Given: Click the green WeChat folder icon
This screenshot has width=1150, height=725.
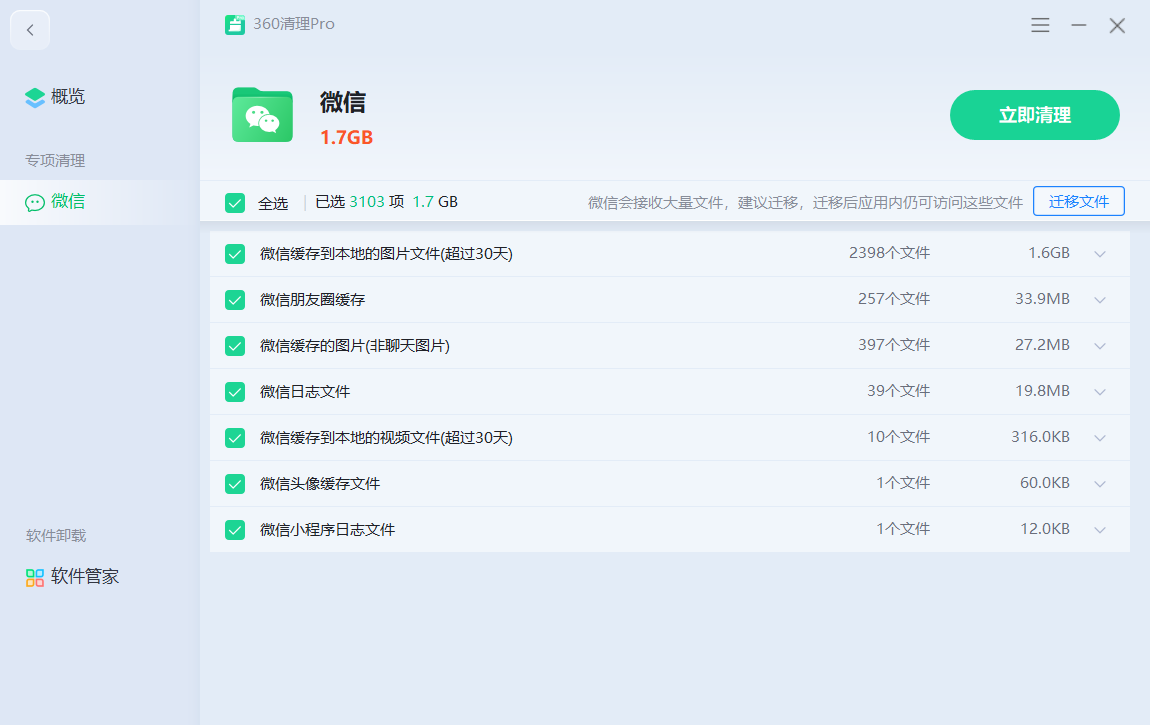Looking at the screenshot, I should [262, 115].
